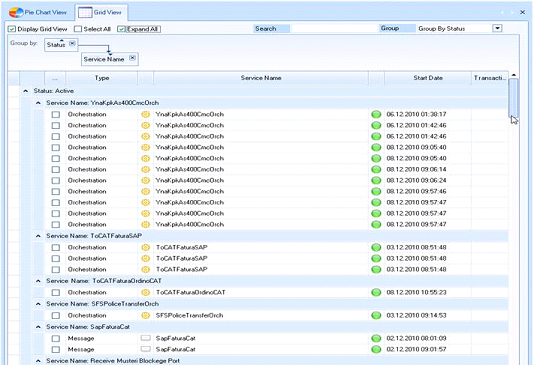Screen dimensions: 533x365
Task: Close the panel with top-right X
Action: tap(522, 12)
